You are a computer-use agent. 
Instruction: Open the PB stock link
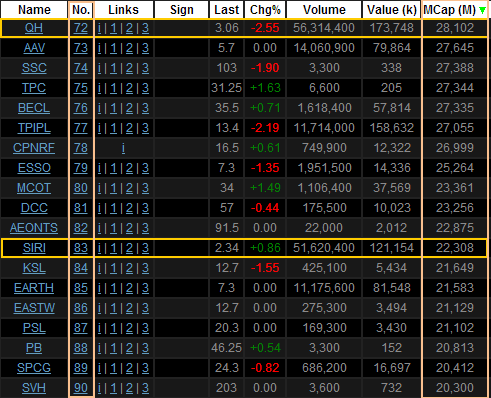click(34, 348)
